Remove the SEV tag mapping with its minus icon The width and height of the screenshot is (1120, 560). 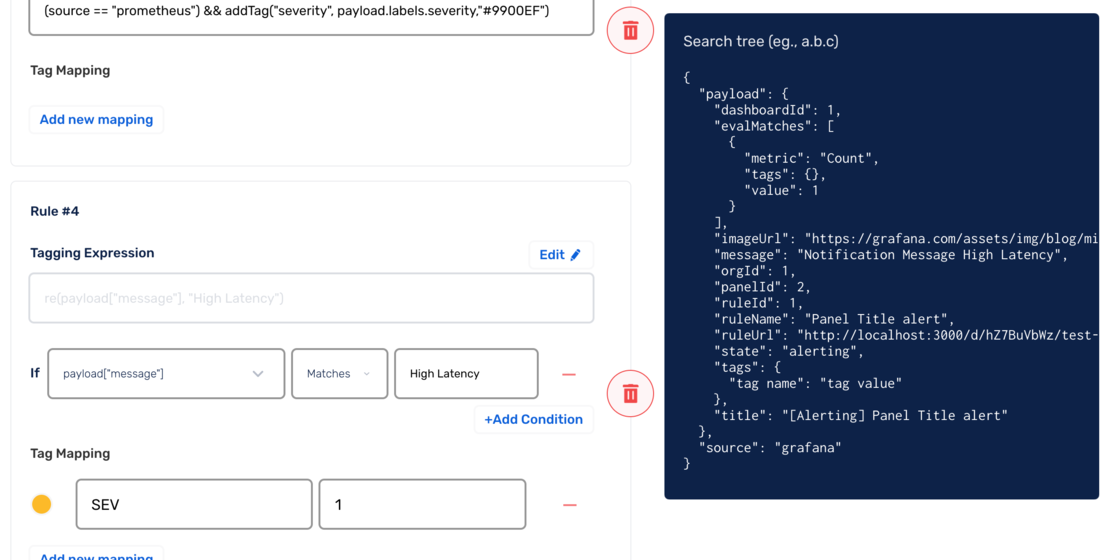(x=569, y=505)
